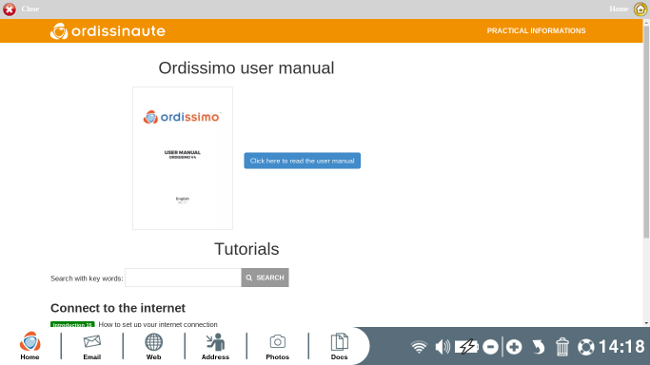Zoom out with the minus icon
Image resolution: width=650 pixels, height=365 pixels.
pos(490,347)
